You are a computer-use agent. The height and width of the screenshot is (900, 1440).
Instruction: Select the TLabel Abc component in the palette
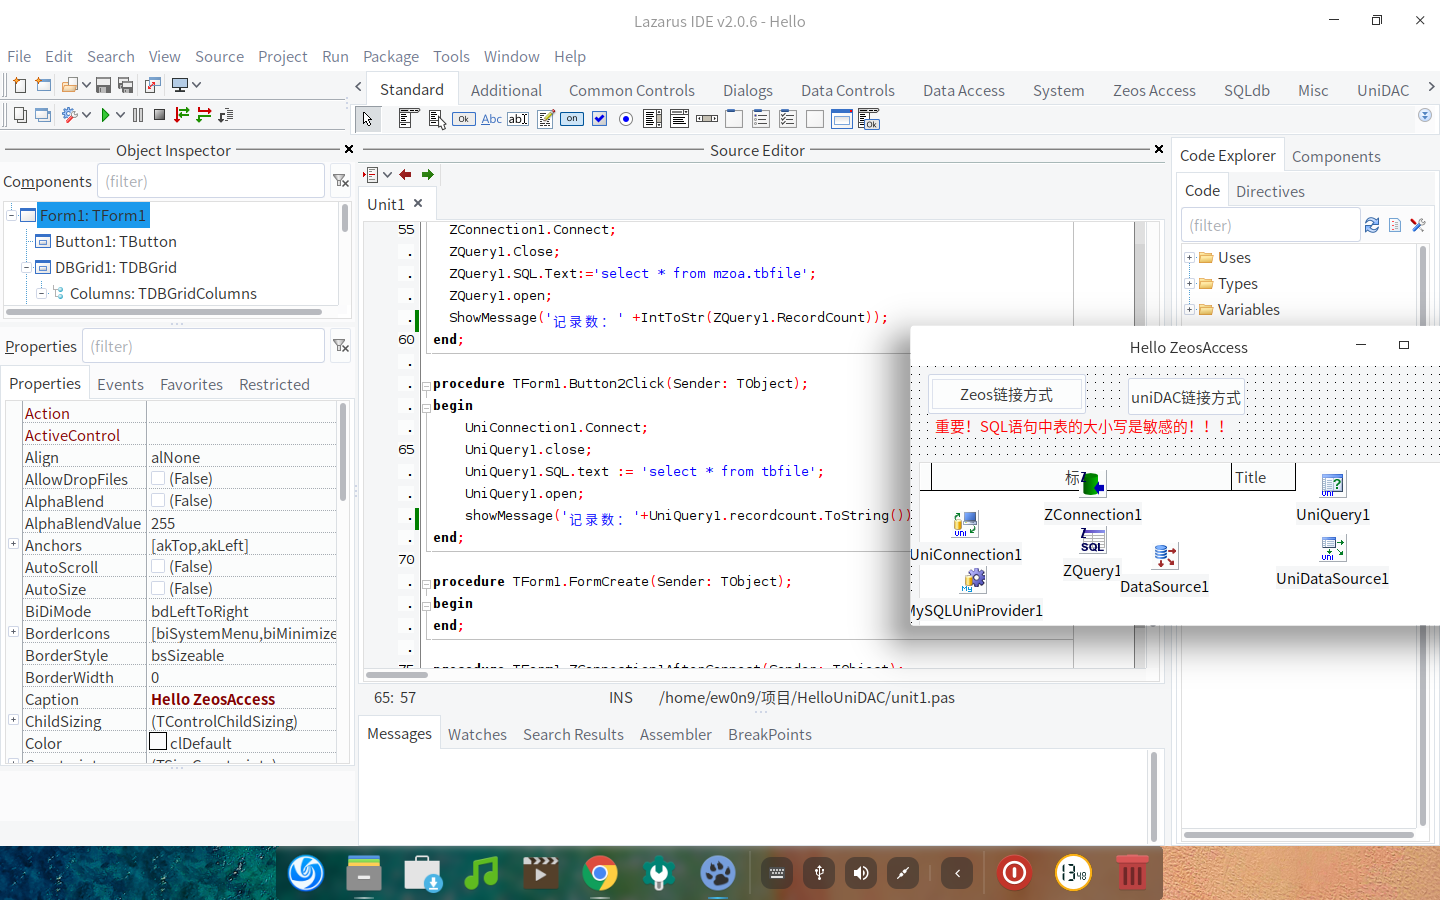(491, 119)
